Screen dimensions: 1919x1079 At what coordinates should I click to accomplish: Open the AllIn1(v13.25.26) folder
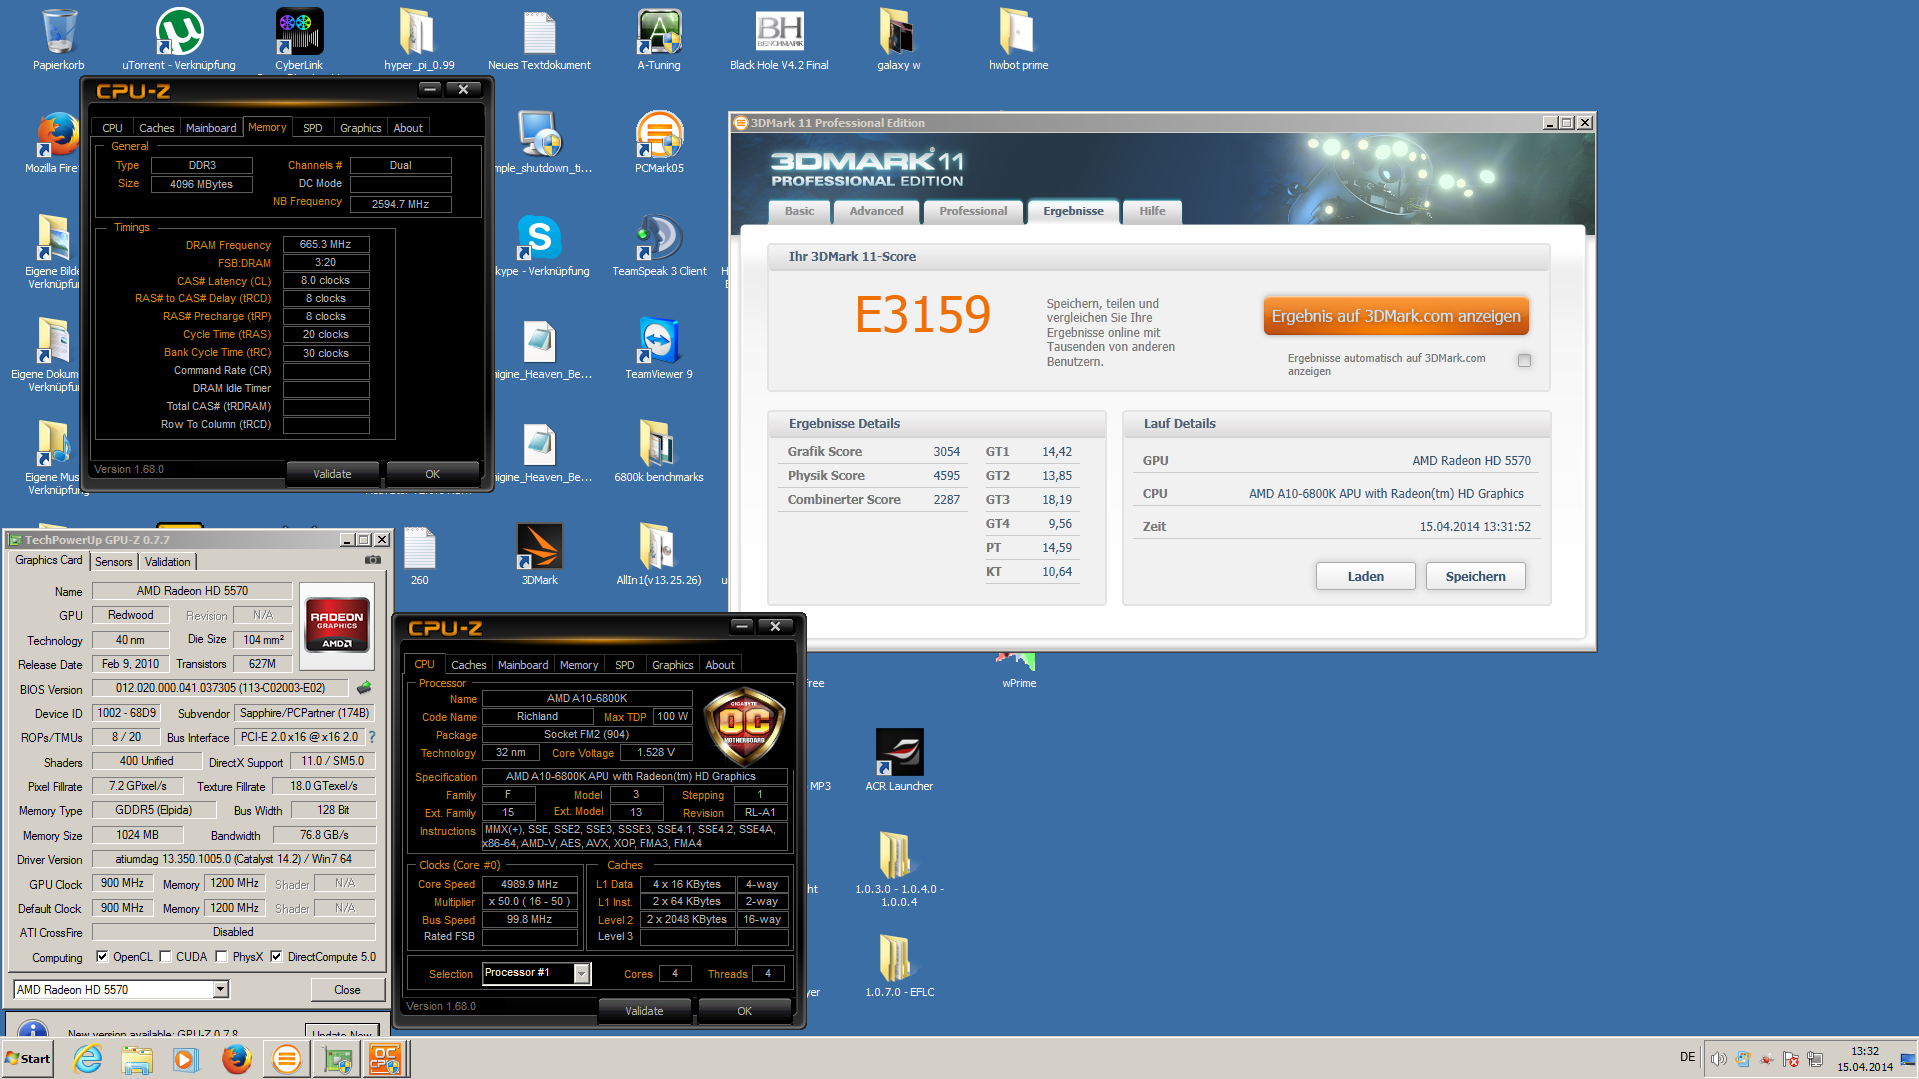click(659, 554)
